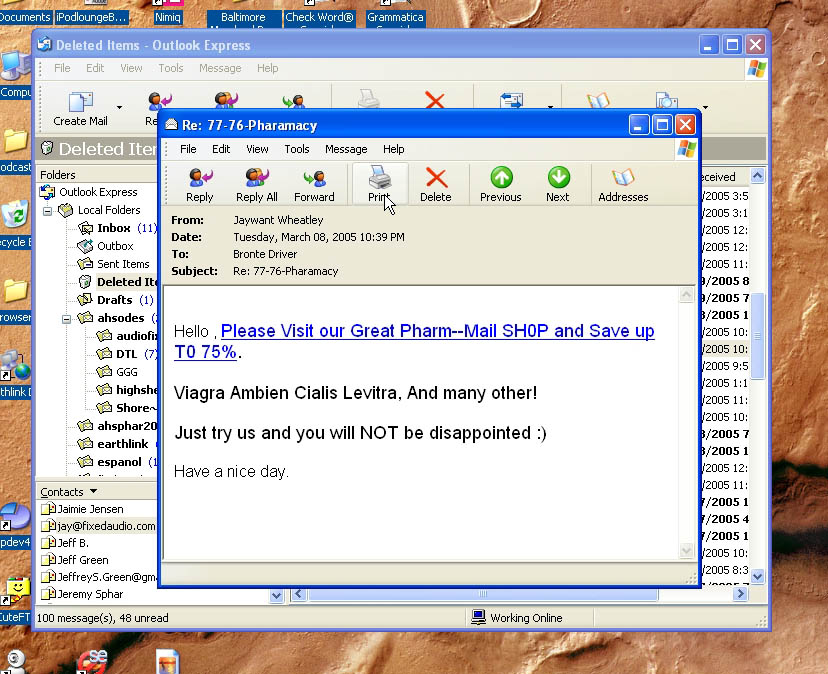Viewport: 828px width, 674px height.
Task: Open Tools menu in Outlook Express main window
Action: point(171,68)
